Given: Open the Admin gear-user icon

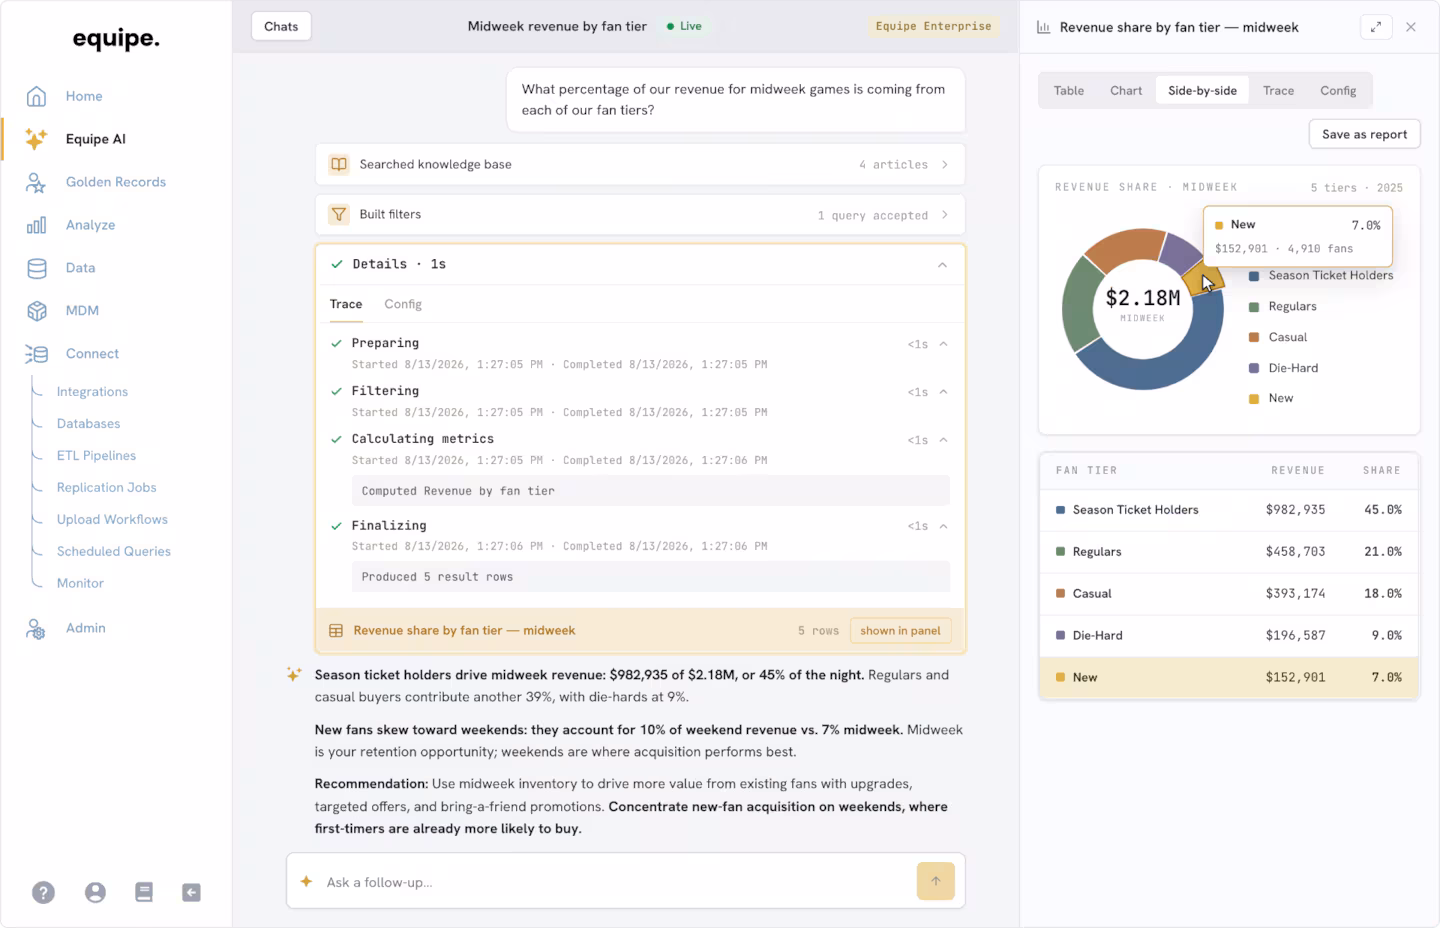Looking at the screenshot, I should (36, 628).
